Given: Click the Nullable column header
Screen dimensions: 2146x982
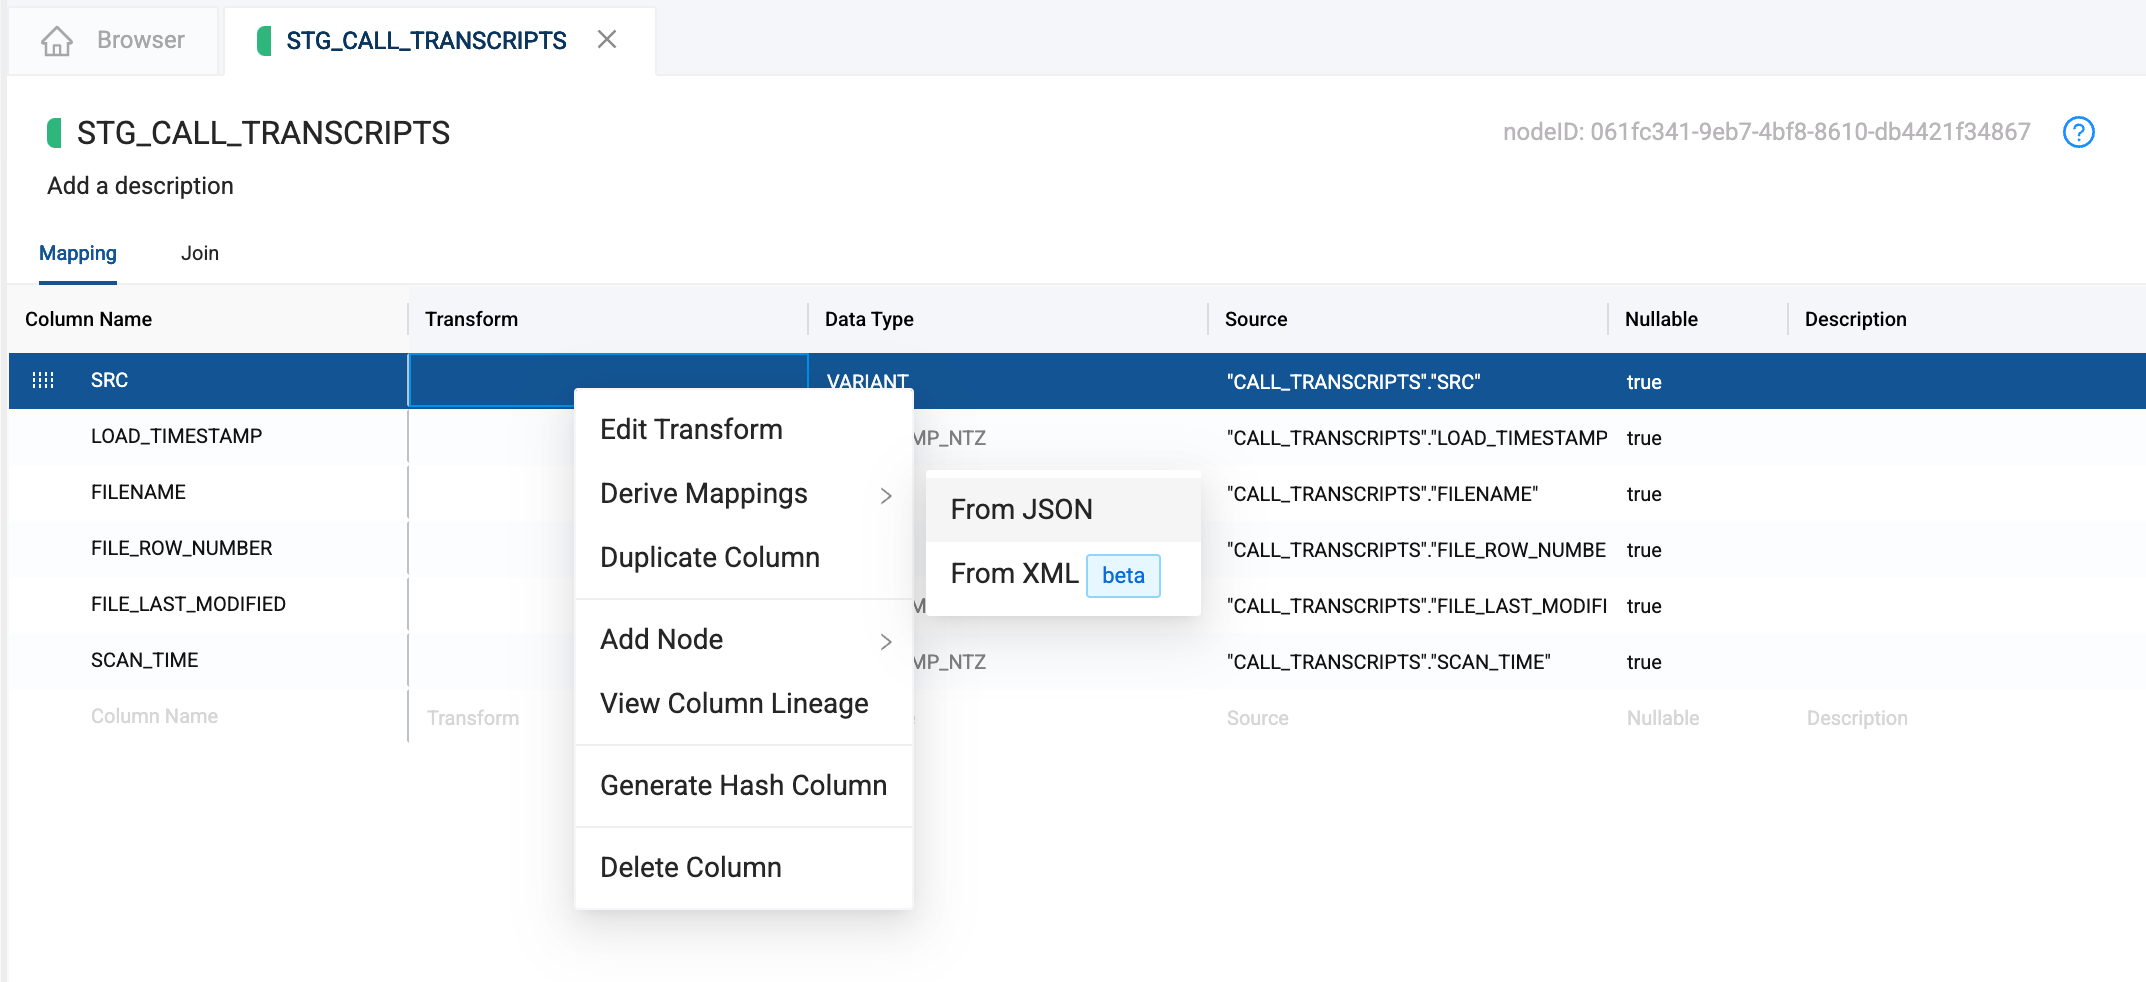Looking at the screenshot, I should click(1661, 319).
